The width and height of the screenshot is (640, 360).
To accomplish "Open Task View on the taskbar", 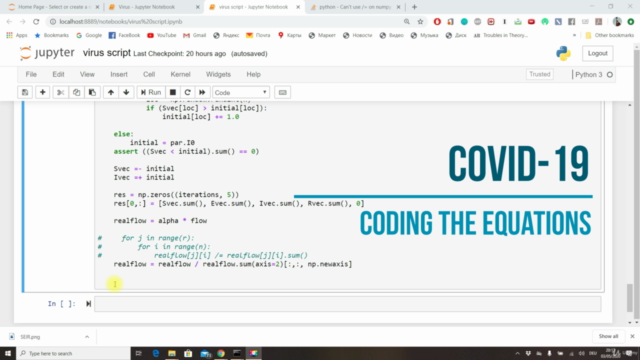I will pos(138,353).
